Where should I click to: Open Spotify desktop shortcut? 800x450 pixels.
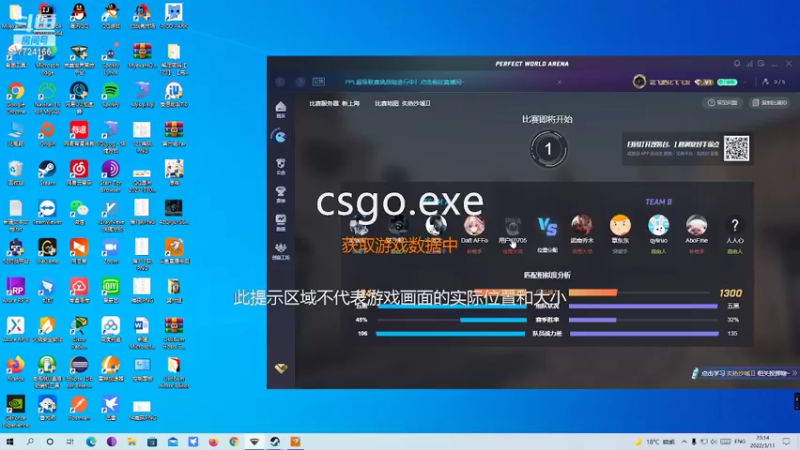click(x=111, y=92)
